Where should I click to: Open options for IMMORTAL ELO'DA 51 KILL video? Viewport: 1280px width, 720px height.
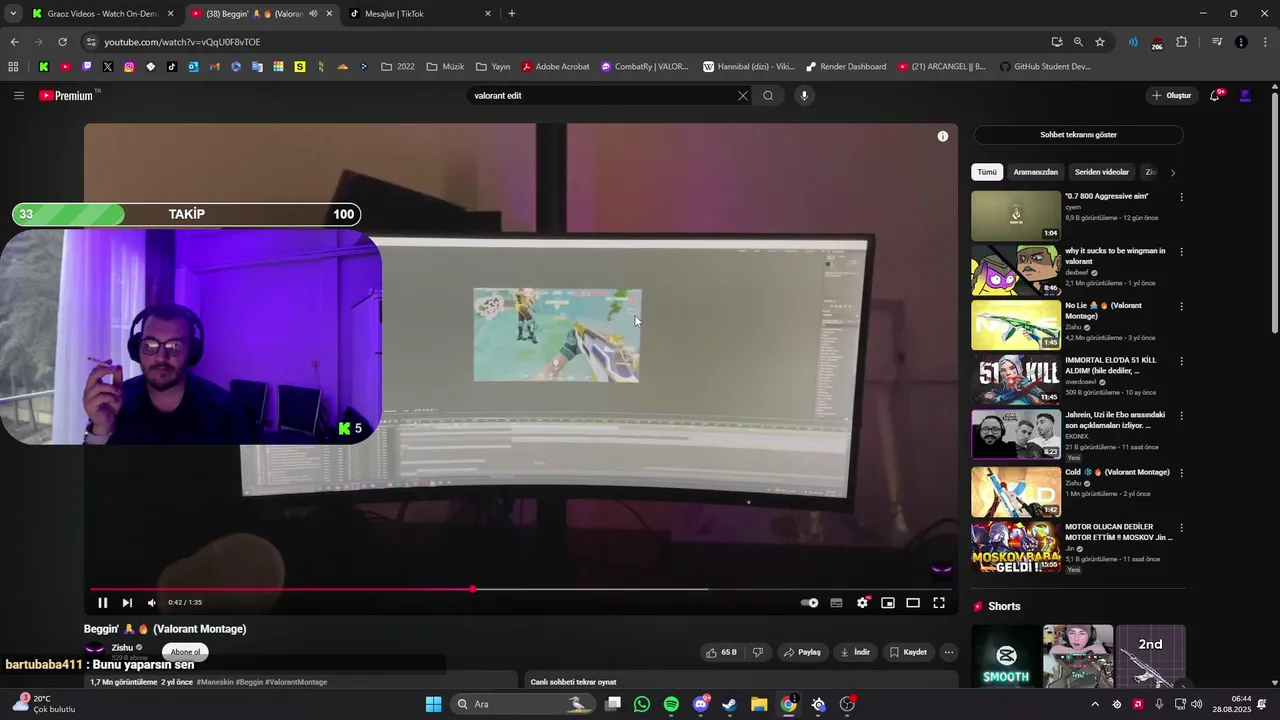(1181, 361)
